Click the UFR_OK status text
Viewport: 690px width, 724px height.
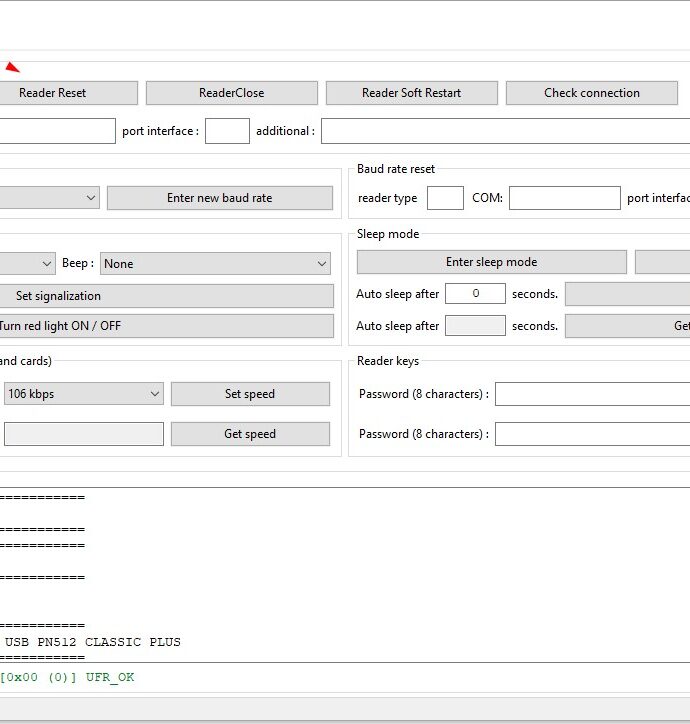click(x=110, y=677)
